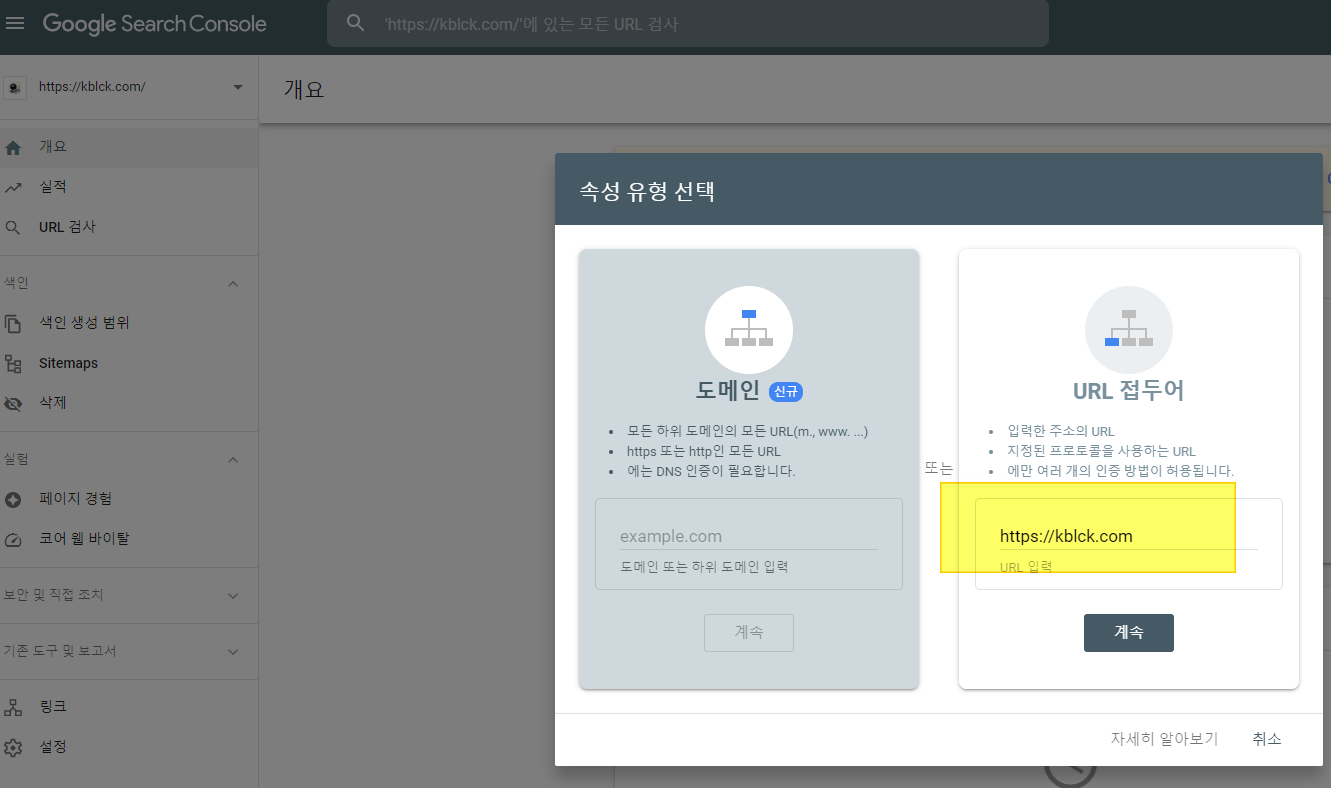Image resolution: width=1331 pixels, height=788 pixels.
Task: Click the 자세히 알아보기 link
Action: (x=1164, y=739)
